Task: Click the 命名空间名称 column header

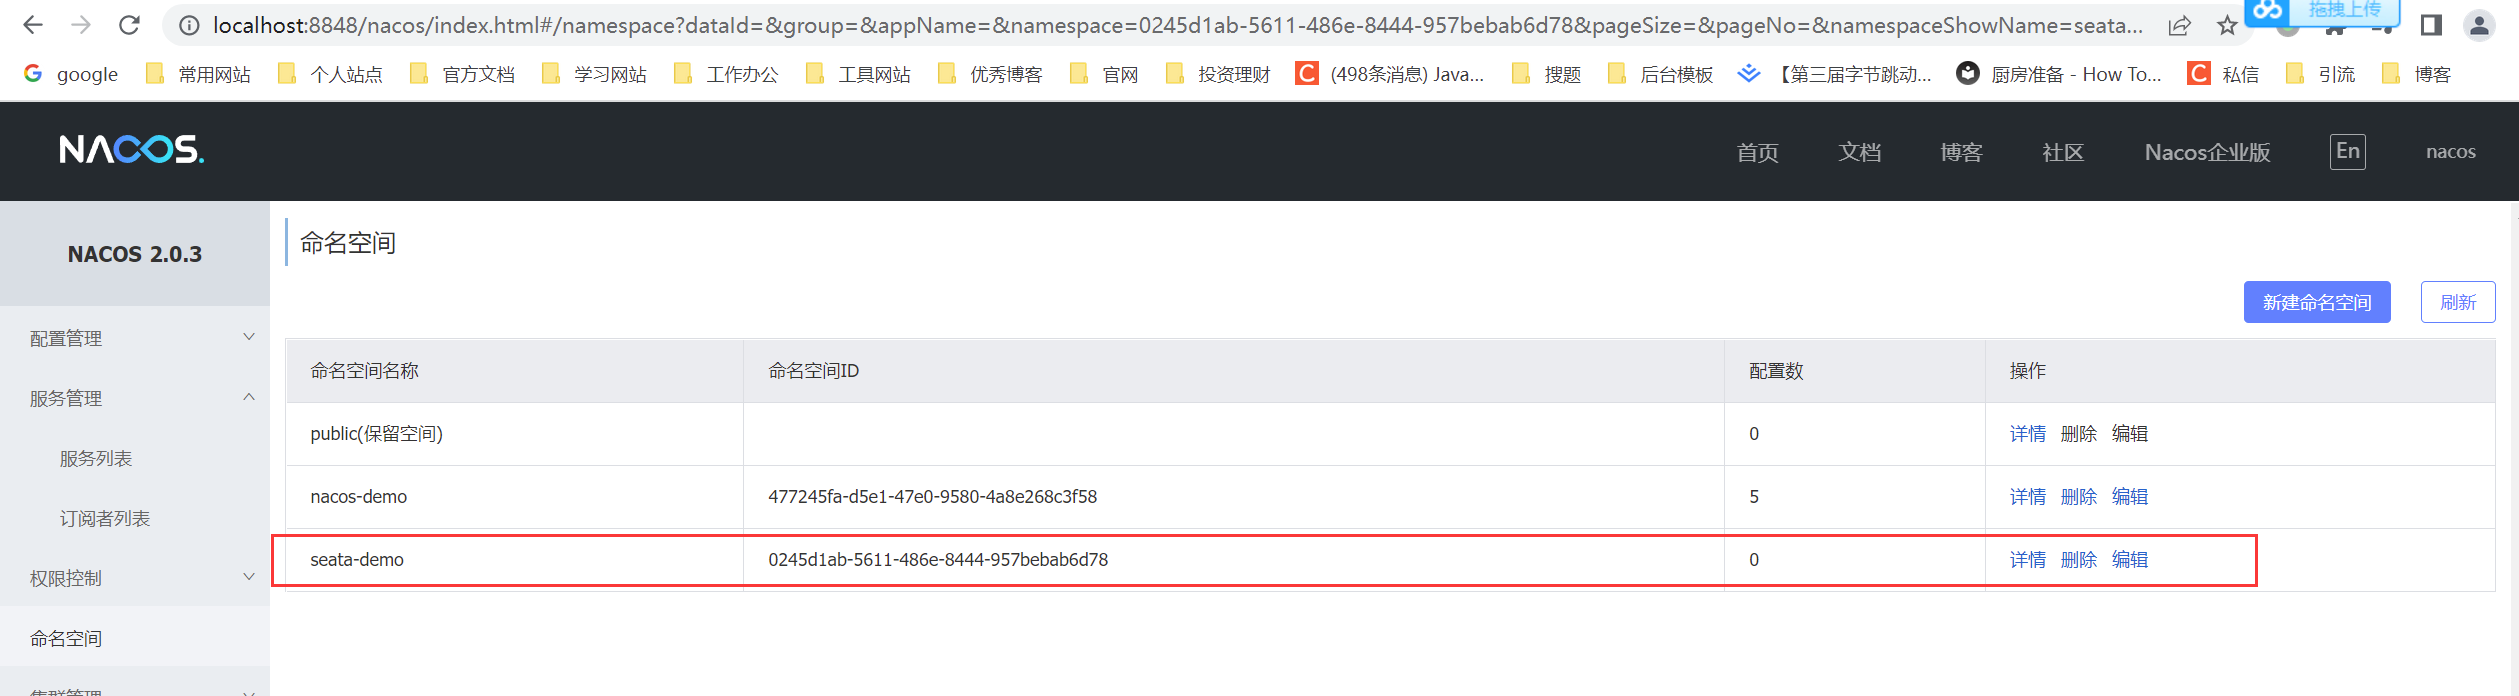Action: tap(515, 371)
